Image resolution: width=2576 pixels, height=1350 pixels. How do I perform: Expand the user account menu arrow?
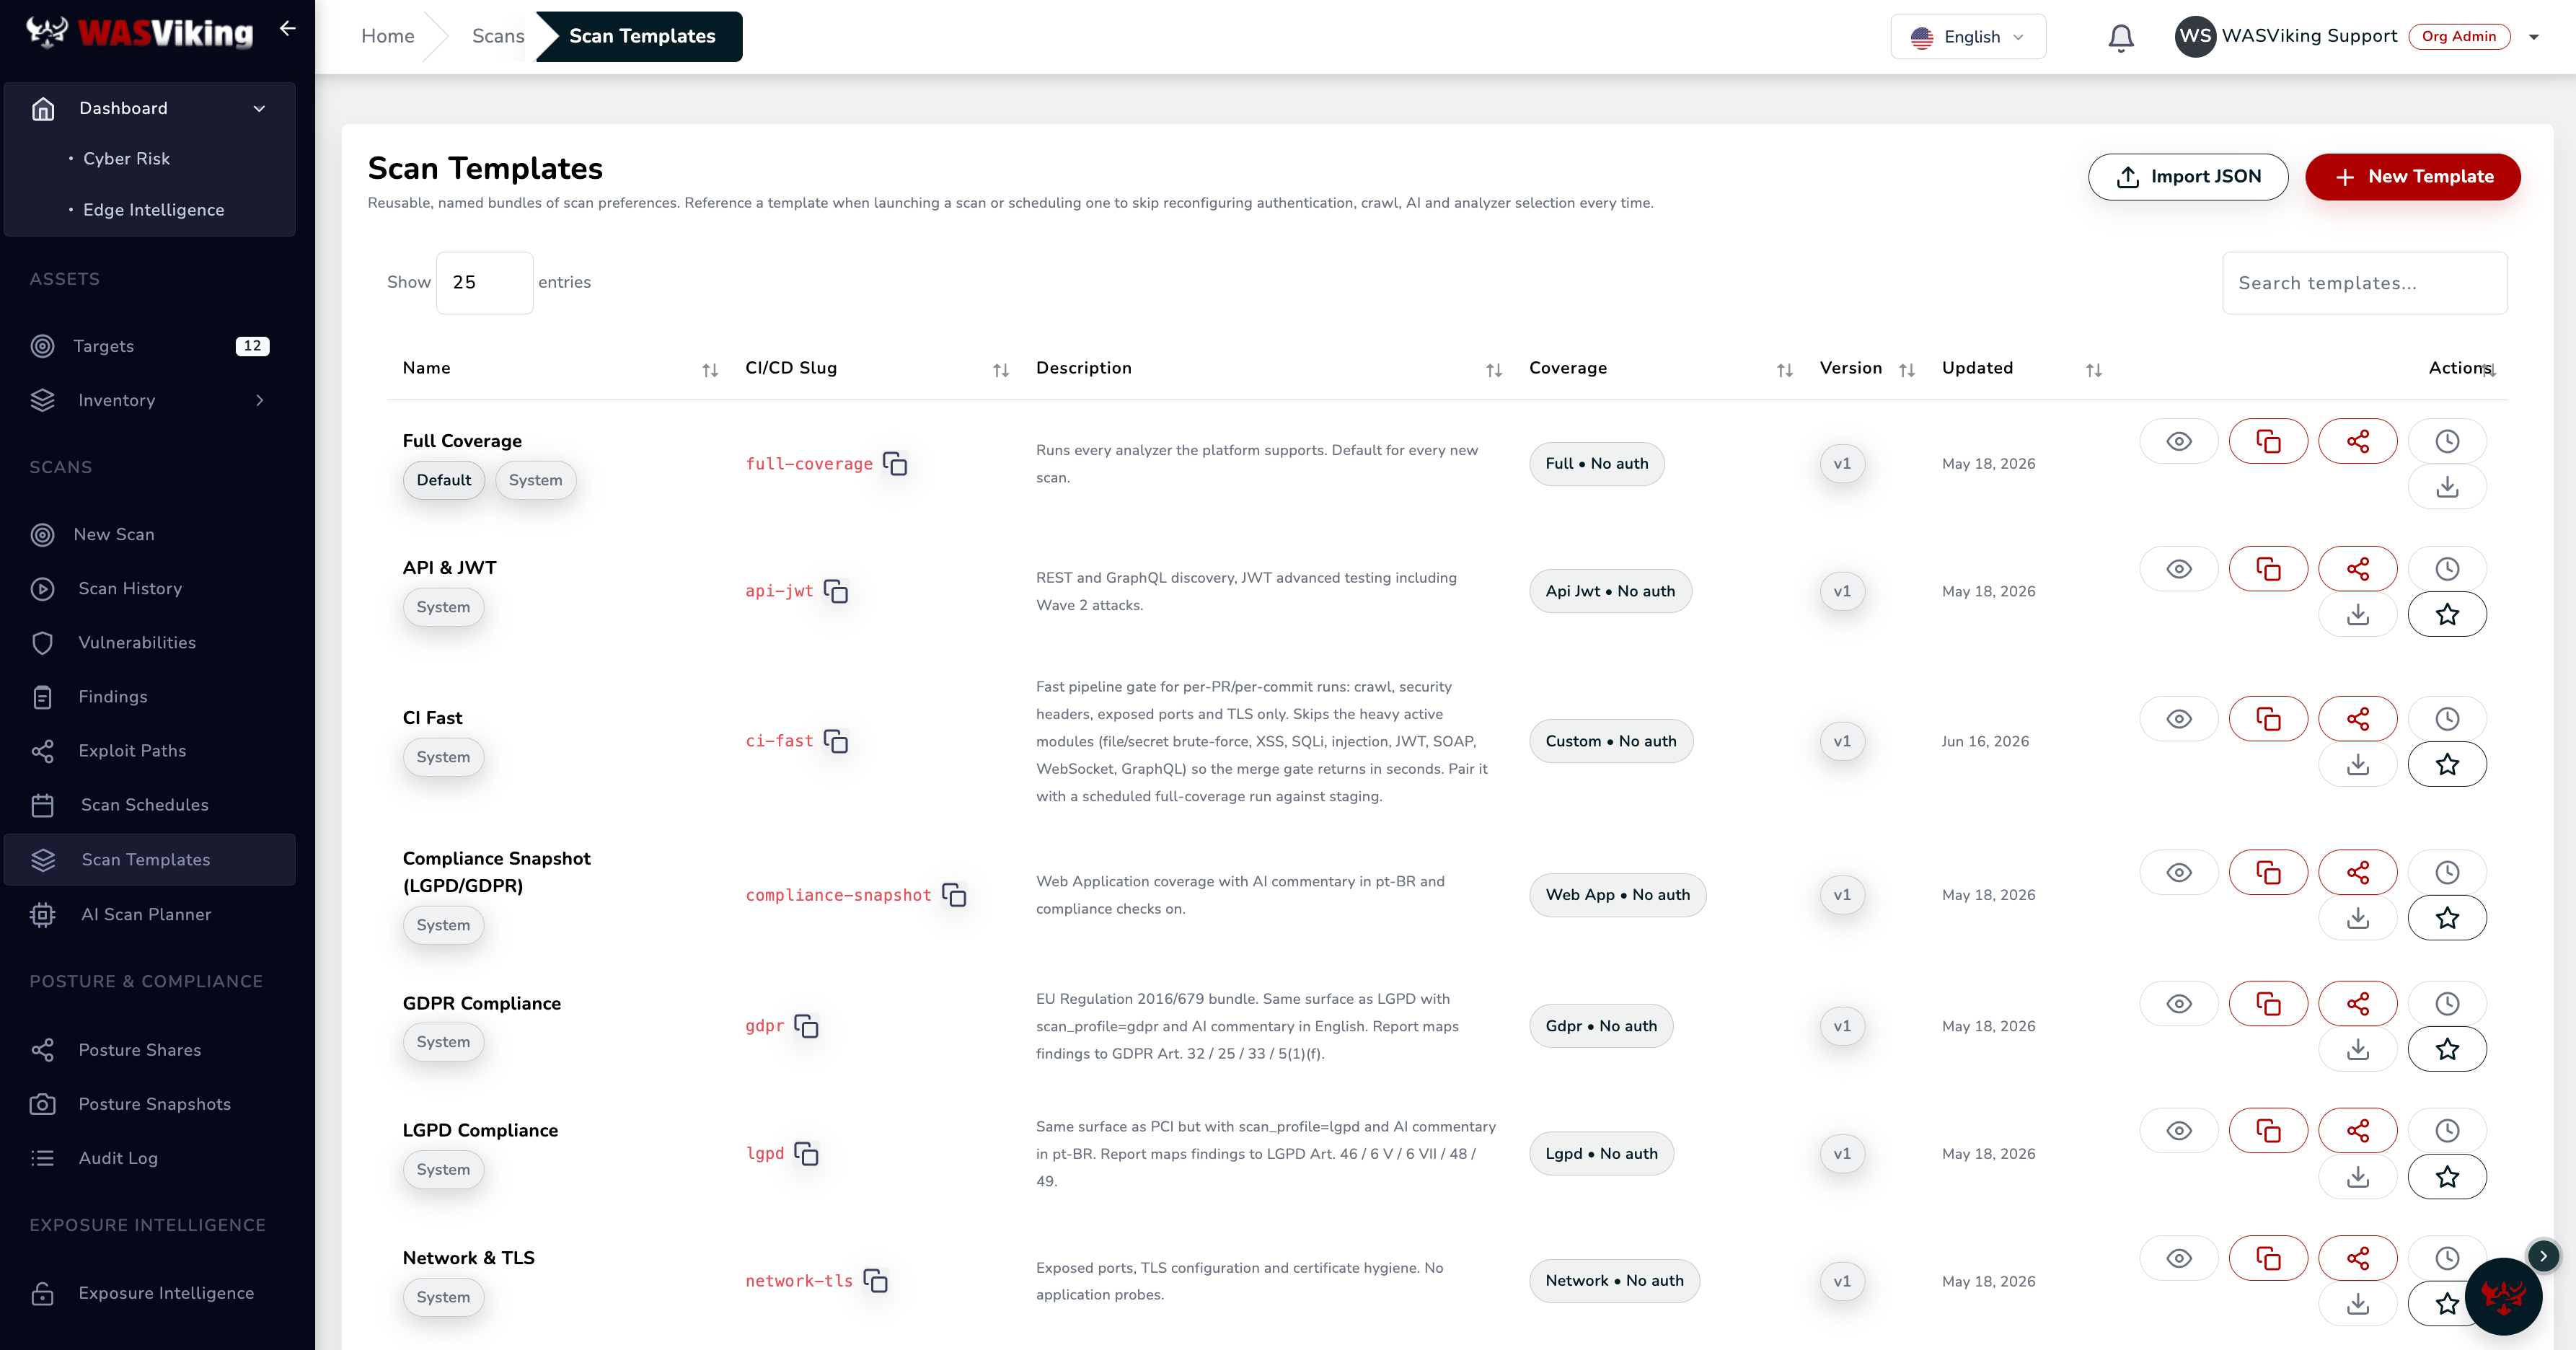pos(2534,37)
